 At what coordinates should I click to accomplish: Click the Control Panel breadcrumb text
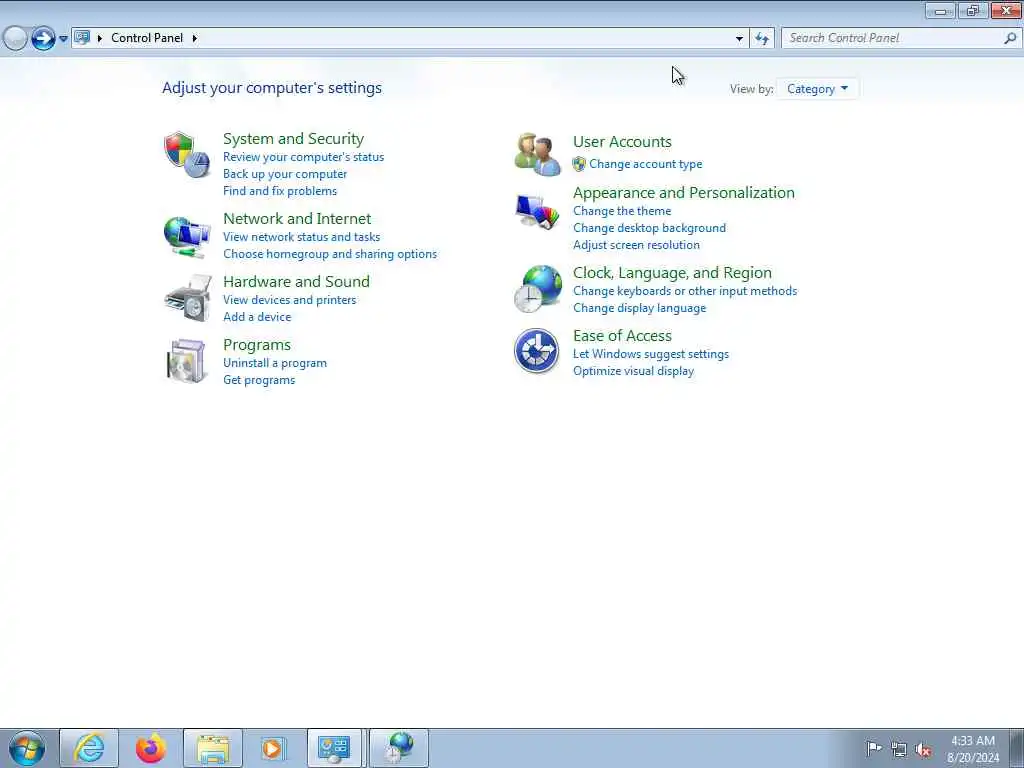click(147, 38)
